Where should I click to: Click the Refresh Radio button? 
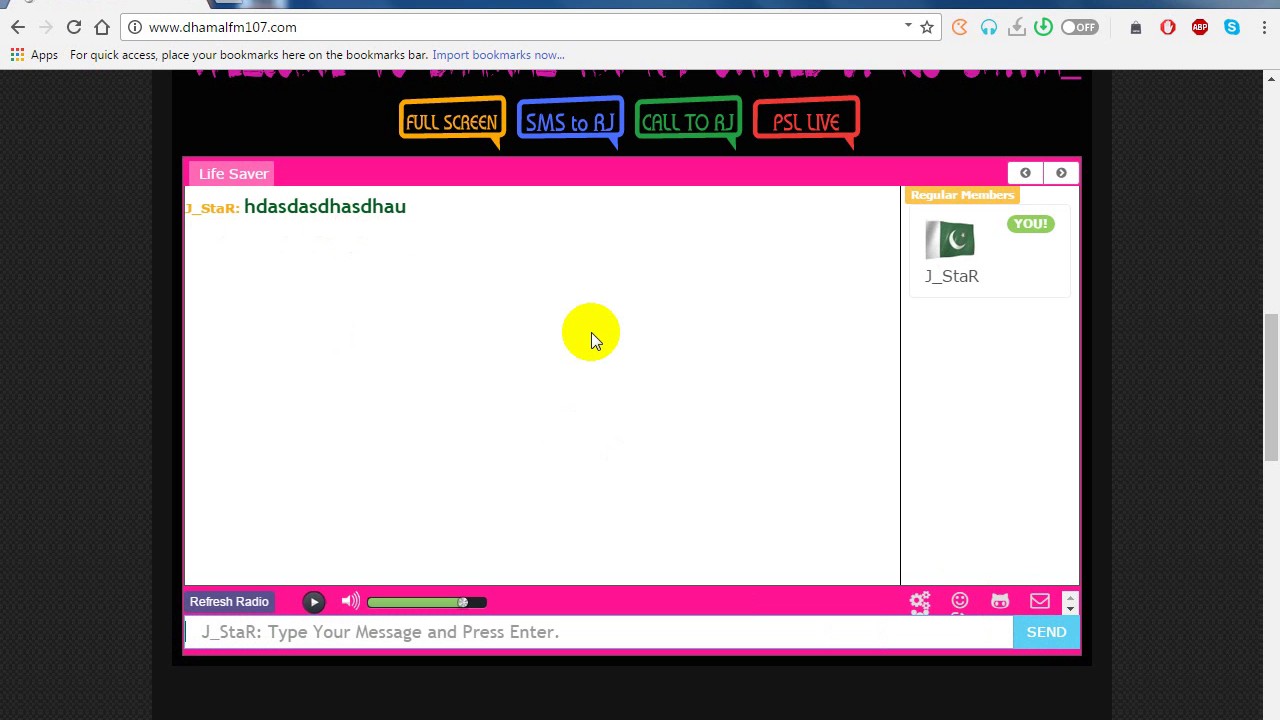(229, 601)
